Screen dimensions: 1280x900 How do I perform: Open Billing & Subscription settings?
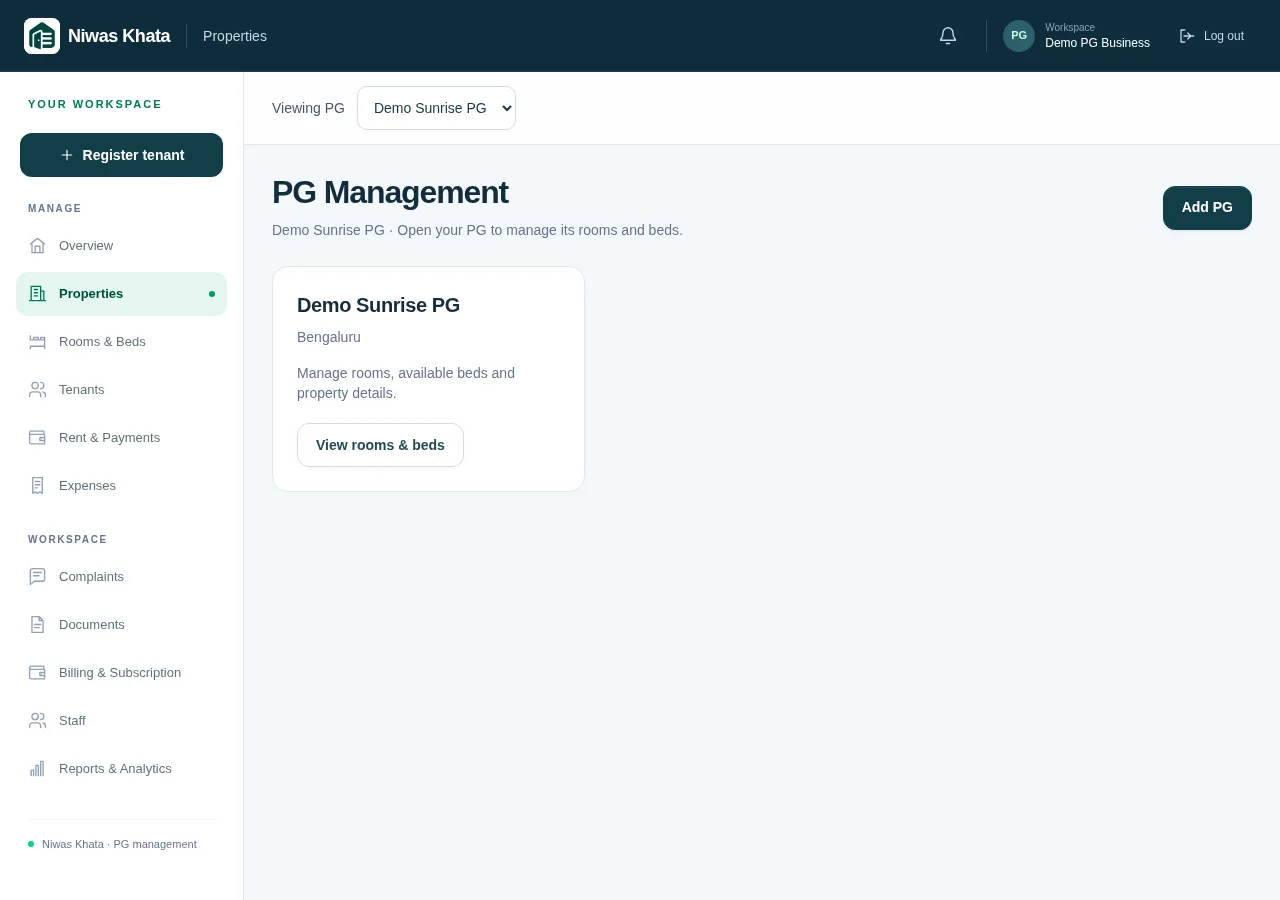point(121,672)
